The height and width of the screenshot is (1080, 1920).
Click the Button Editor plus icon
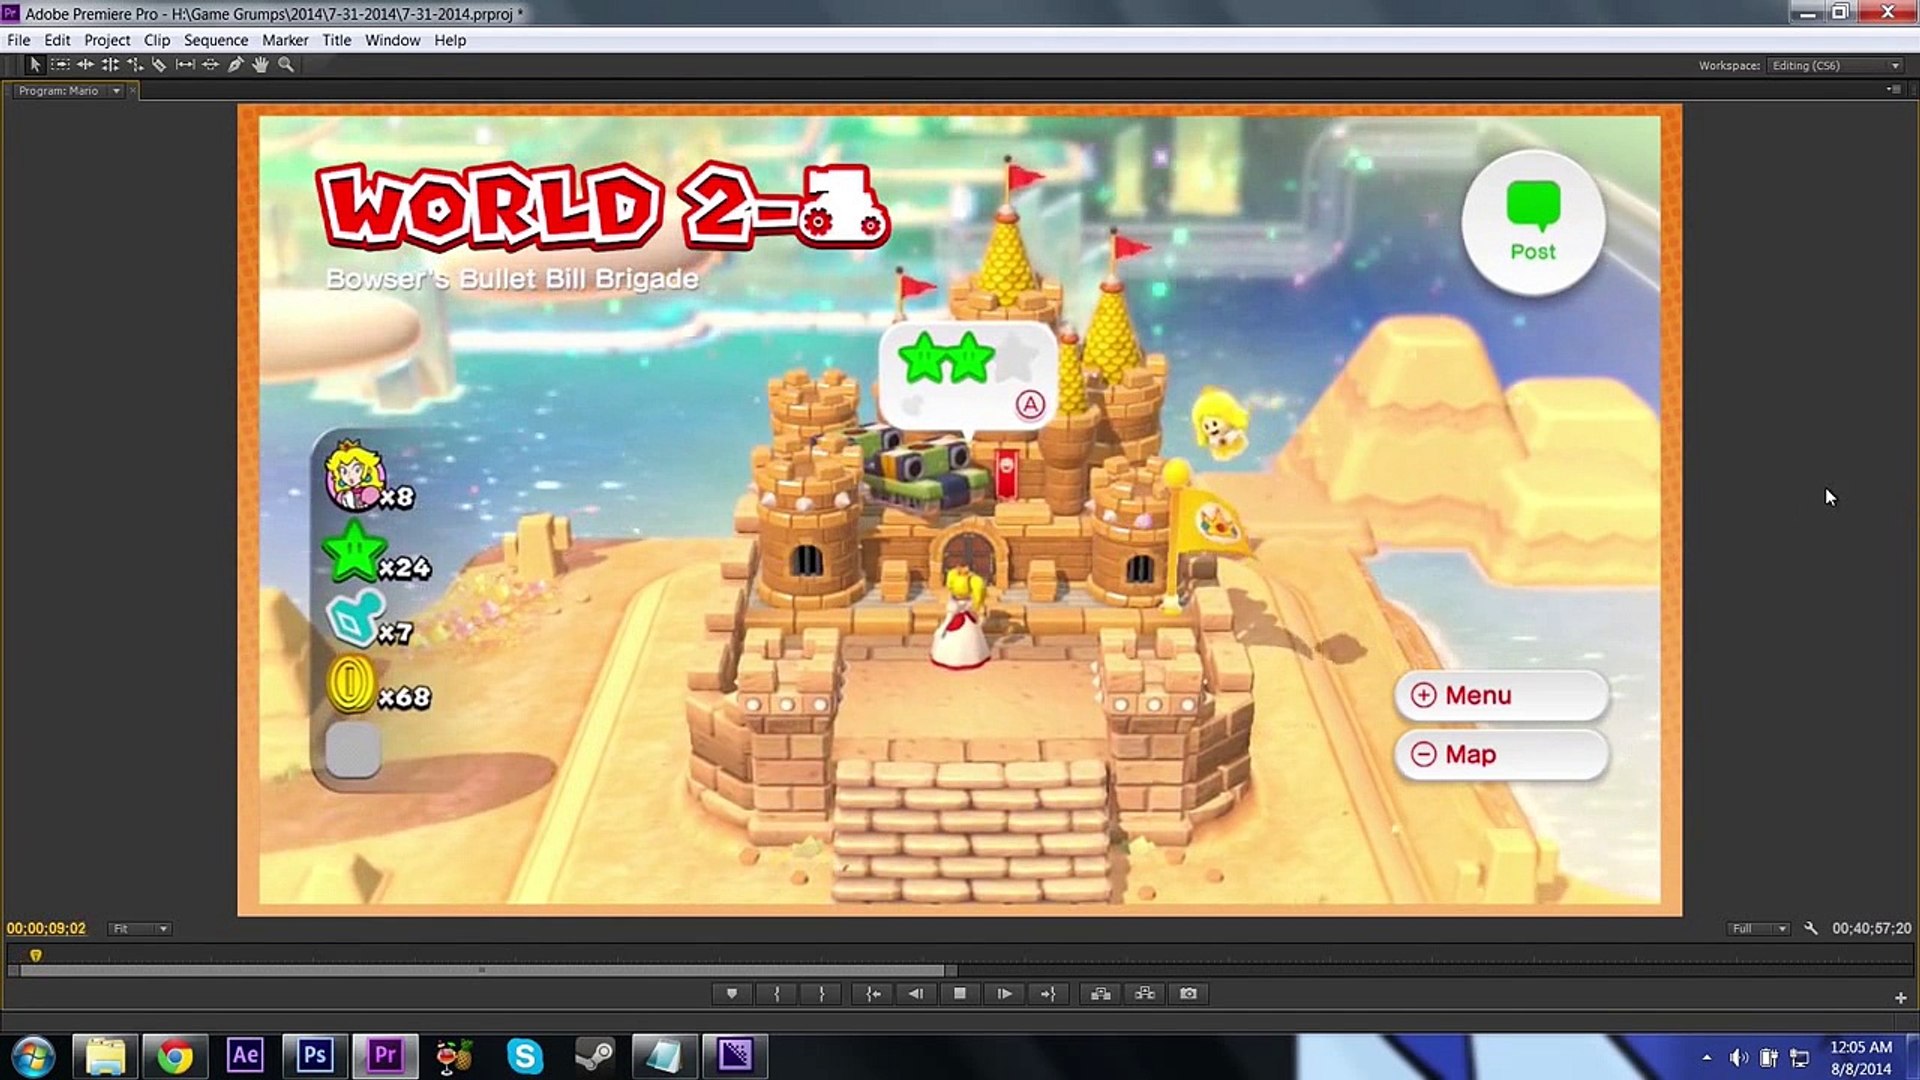(1900, 997)
